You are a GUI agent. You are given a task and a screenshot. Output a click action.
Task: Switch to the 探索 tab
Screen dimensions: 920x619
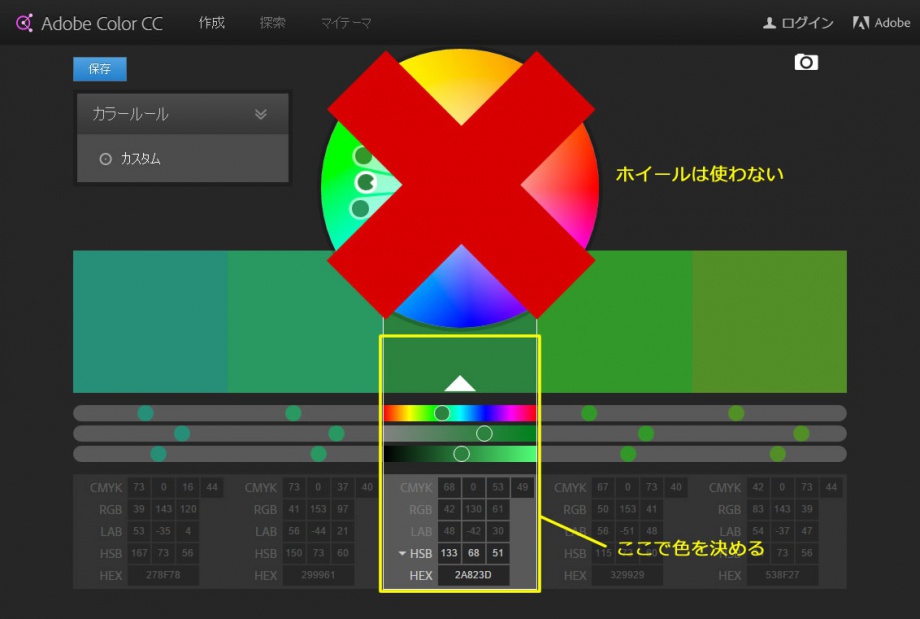pyautogui.click(x=272, y=22)
